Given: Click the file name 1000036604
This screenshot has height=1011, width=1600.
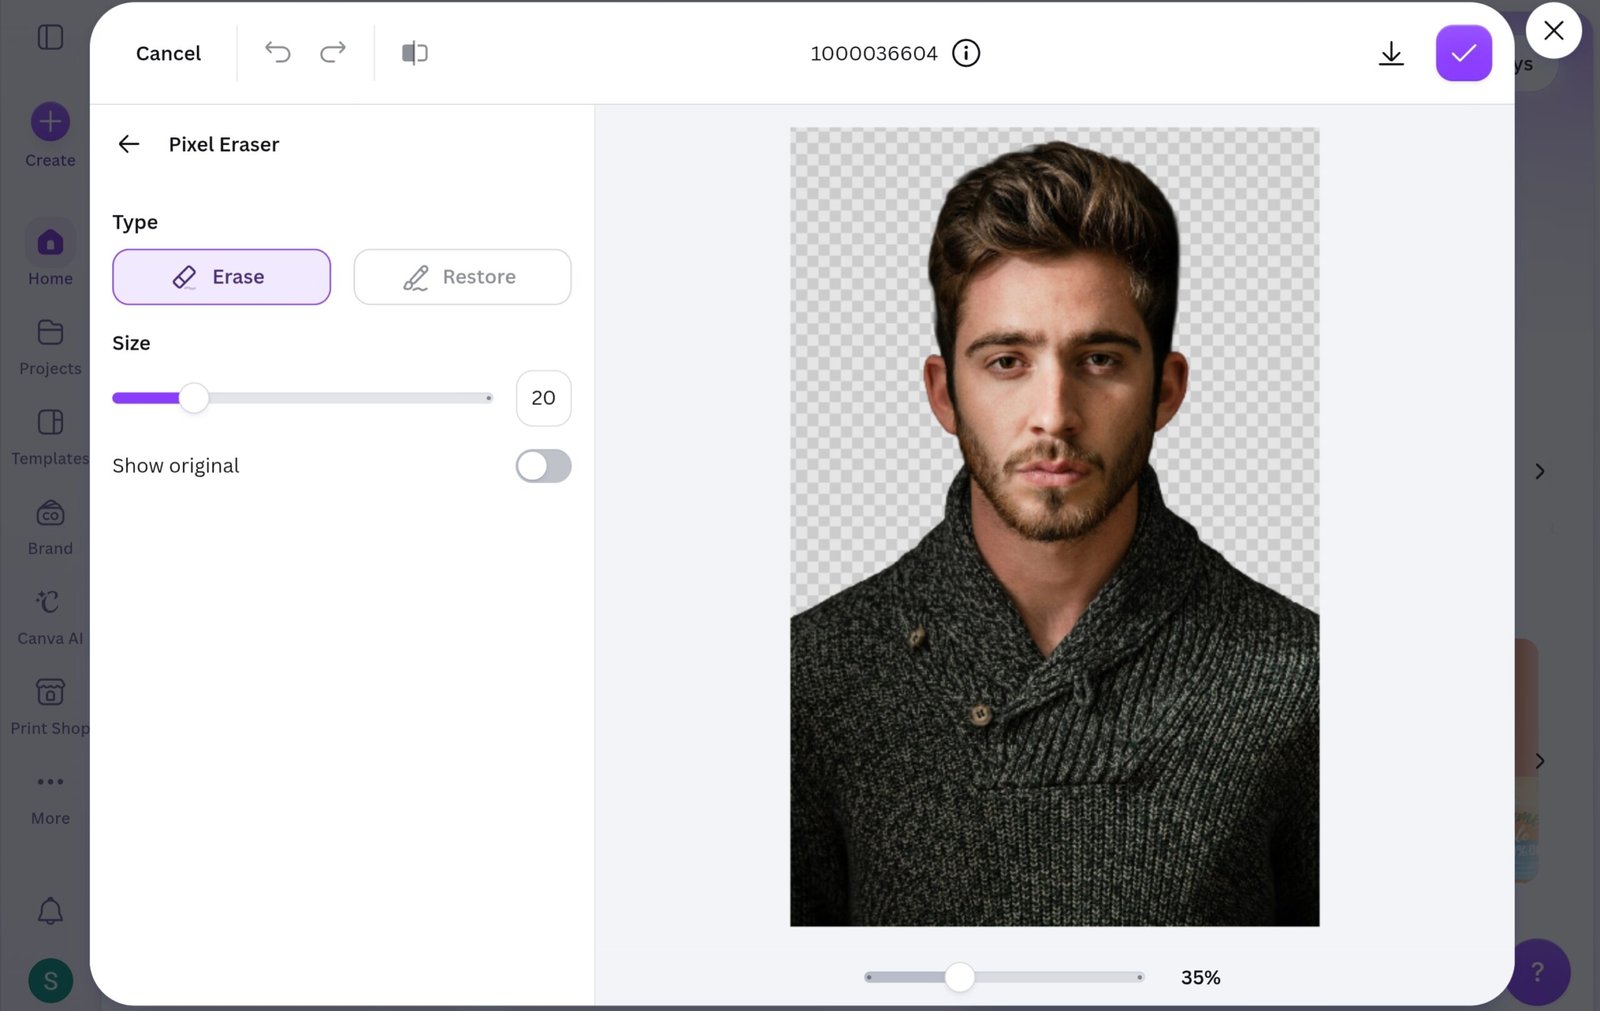Looking at the screenshot, I should coord(874,53).
